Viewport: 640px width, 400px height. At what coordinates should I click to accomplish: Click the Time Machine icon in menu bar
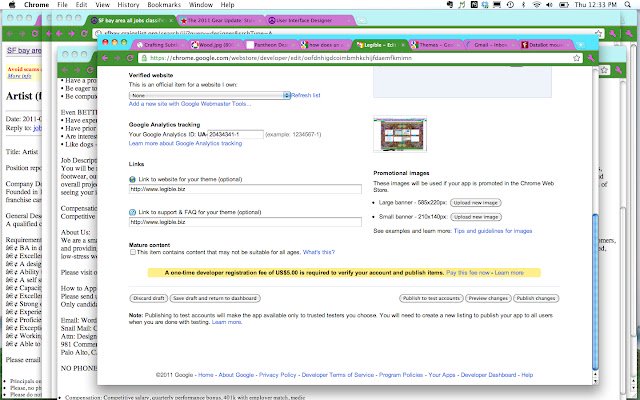510,5
